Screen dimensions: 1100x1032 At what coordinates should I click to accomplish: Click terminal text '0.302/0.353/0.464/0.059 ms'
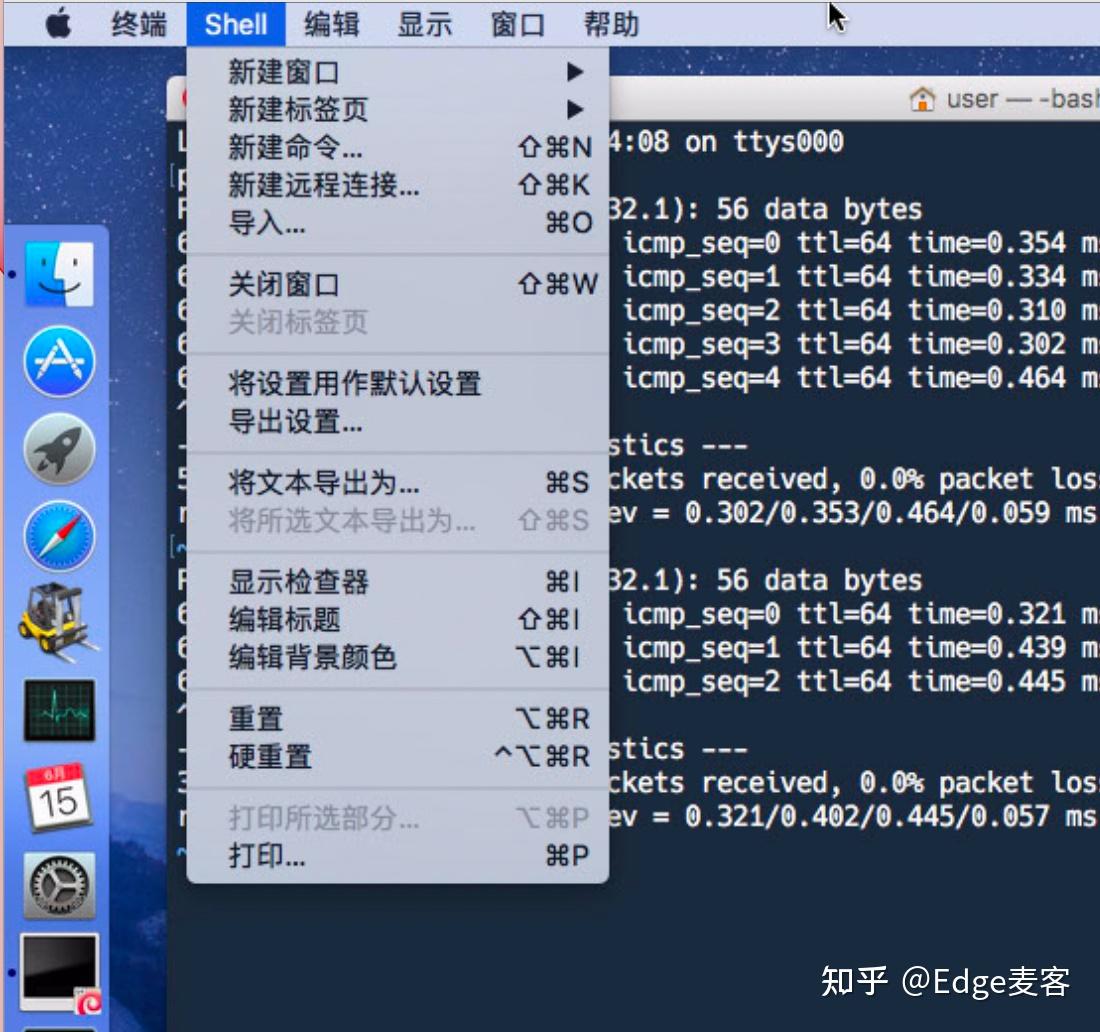(890, 513)
